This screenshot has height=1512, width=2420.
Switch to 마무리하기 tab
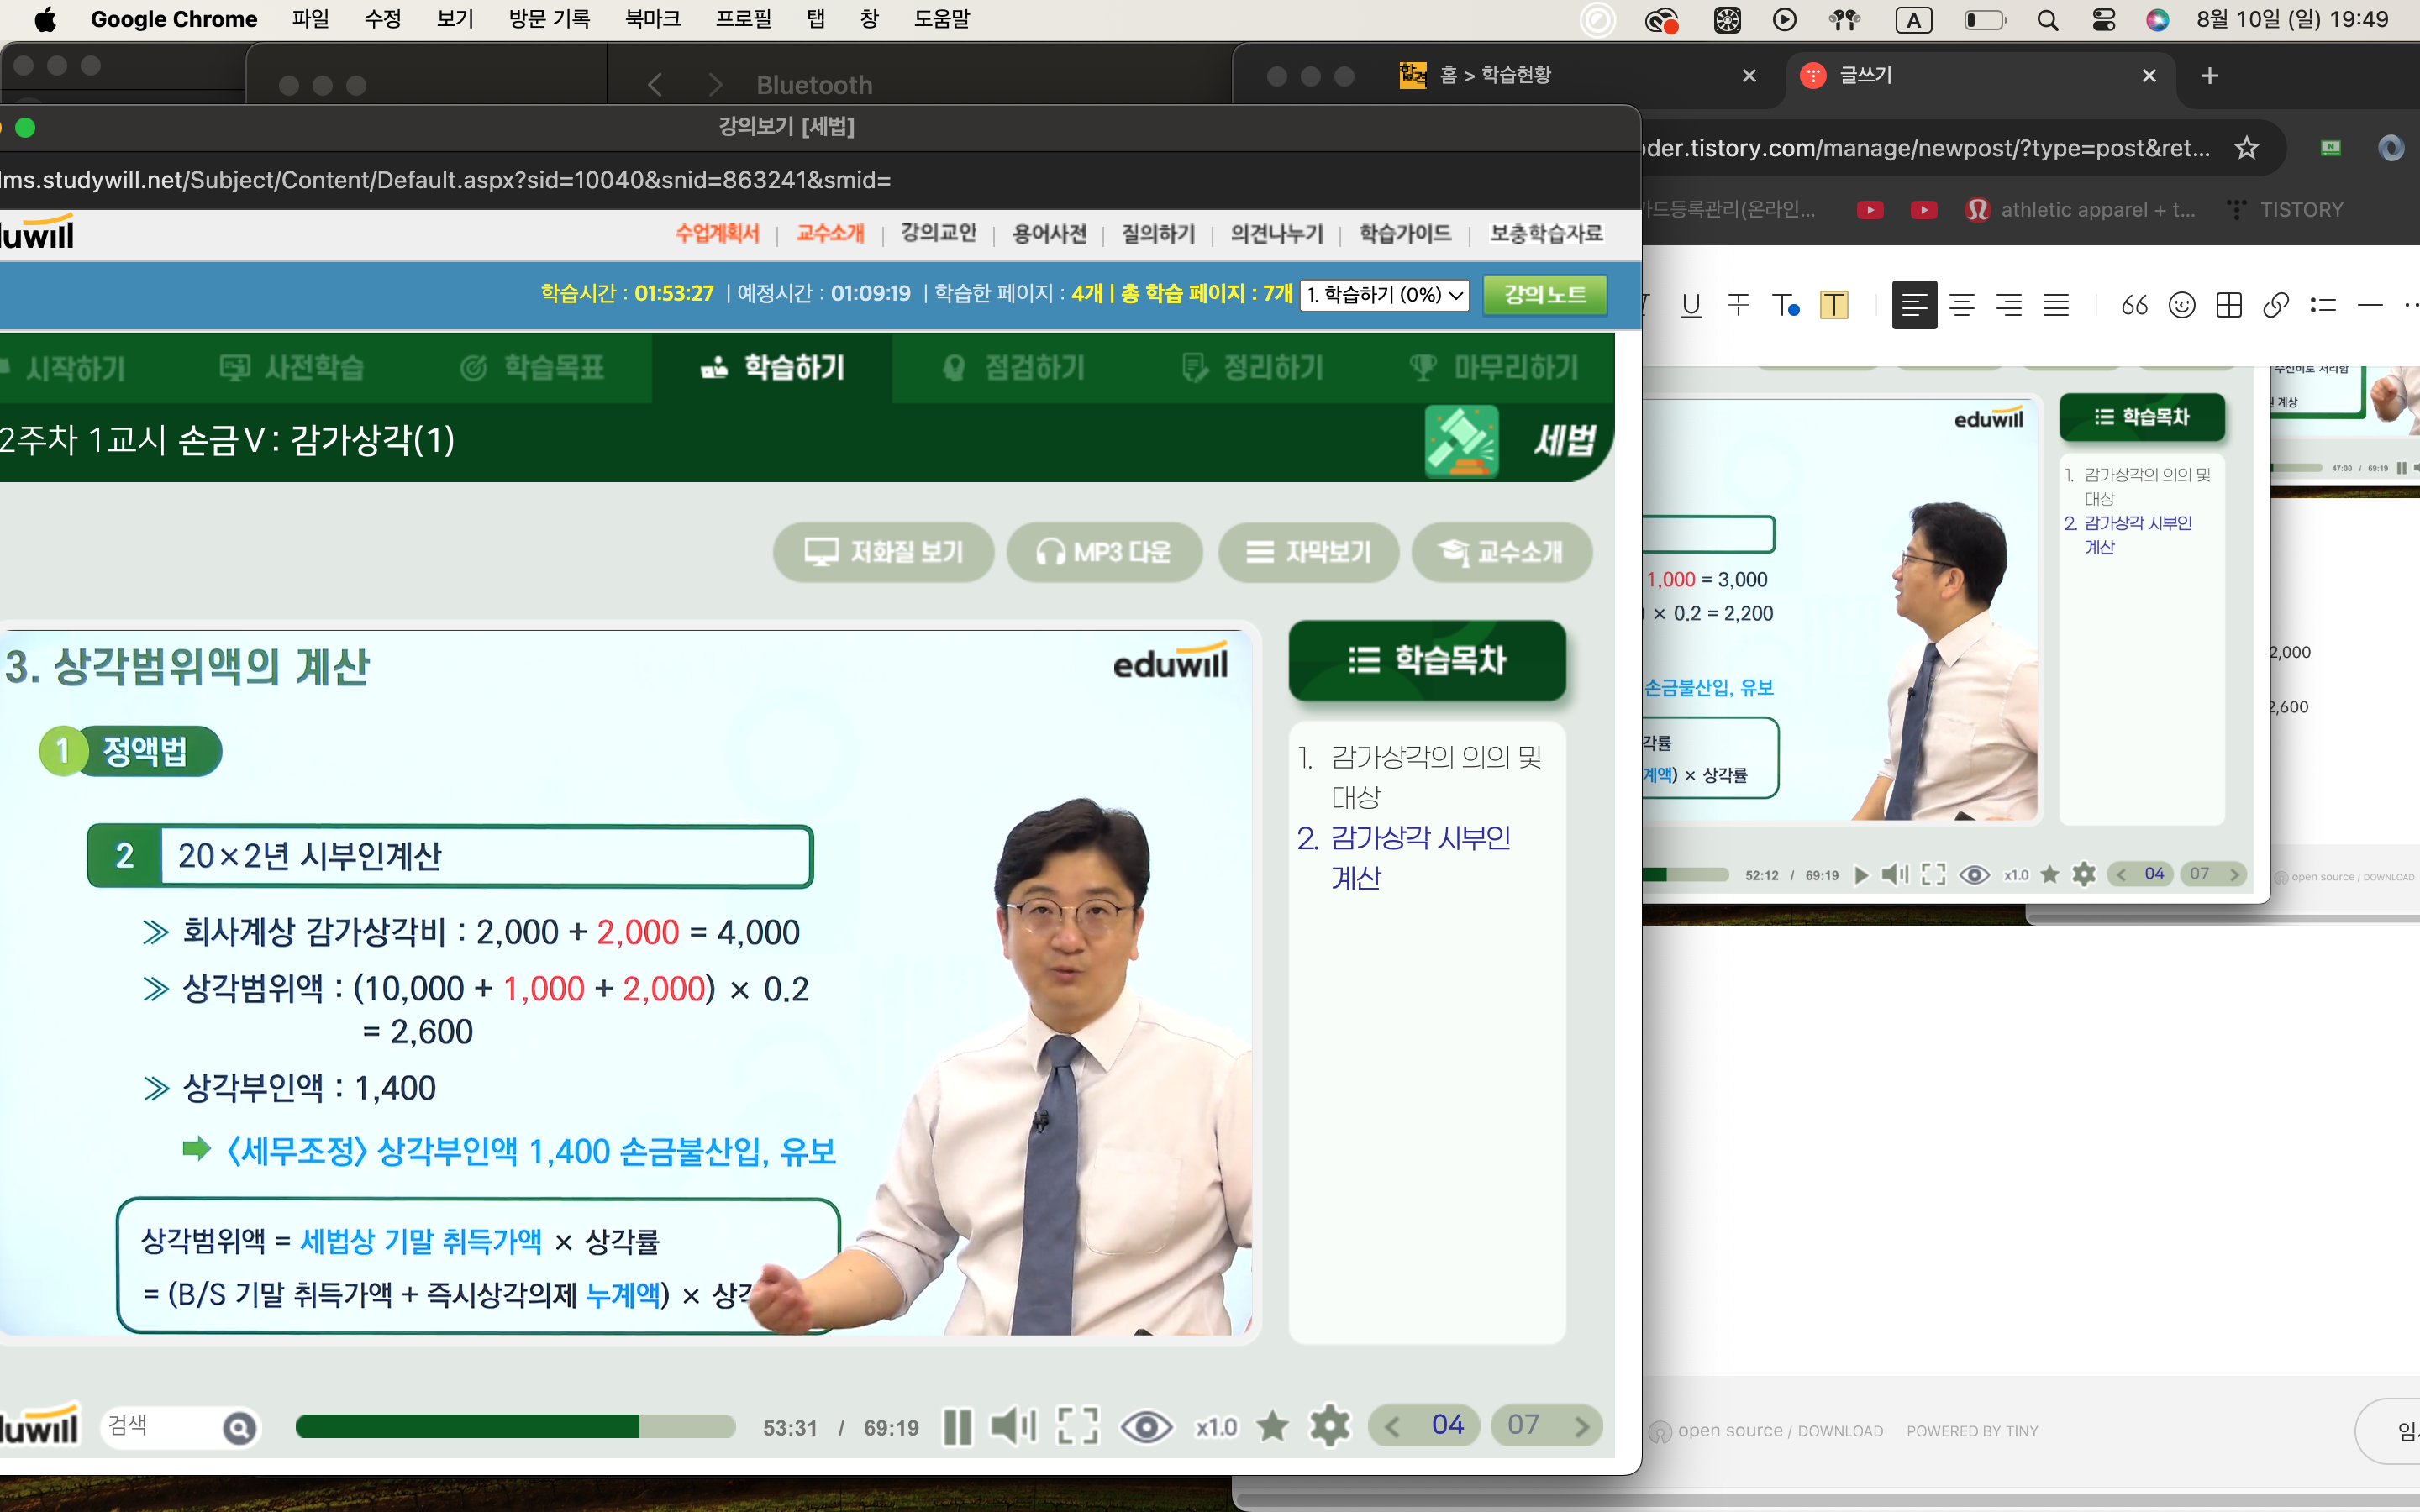point(1494,368)
